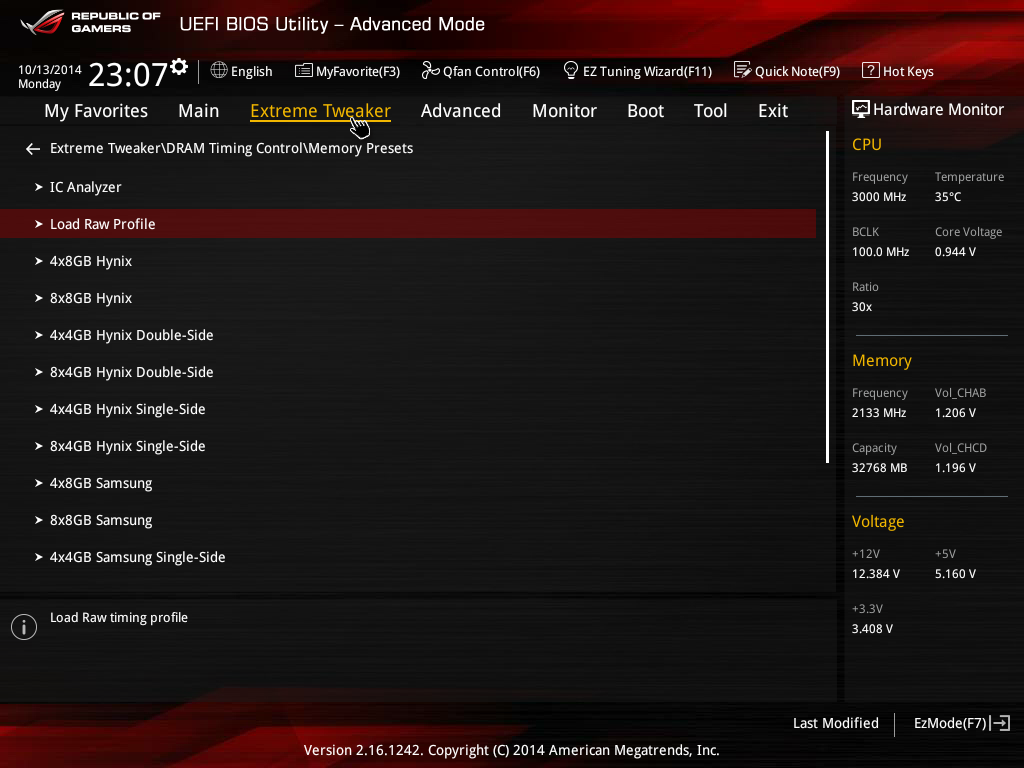Image resolution: width=1024 pixels, height=768 pixels.
Task: Open the Tool tab
Action: 711,111
